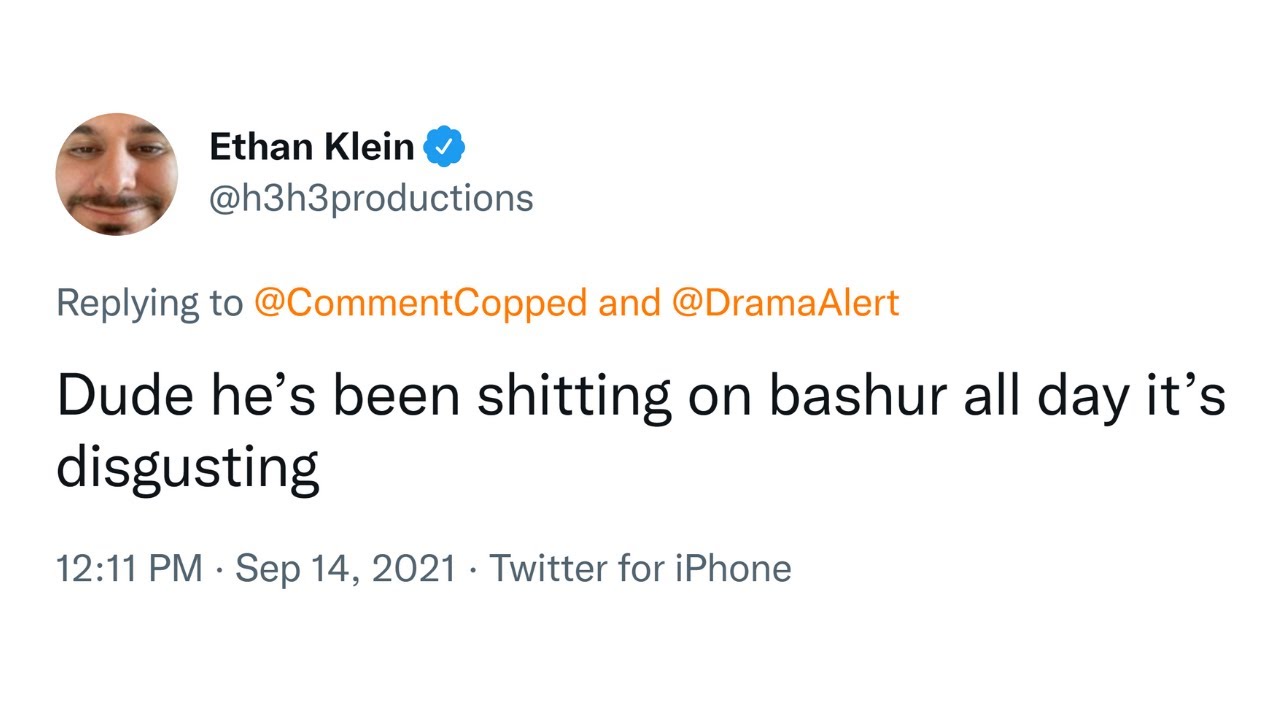Click the "Twitter for" source label
Screen dimensions: 1280x720
coord(576,568)
